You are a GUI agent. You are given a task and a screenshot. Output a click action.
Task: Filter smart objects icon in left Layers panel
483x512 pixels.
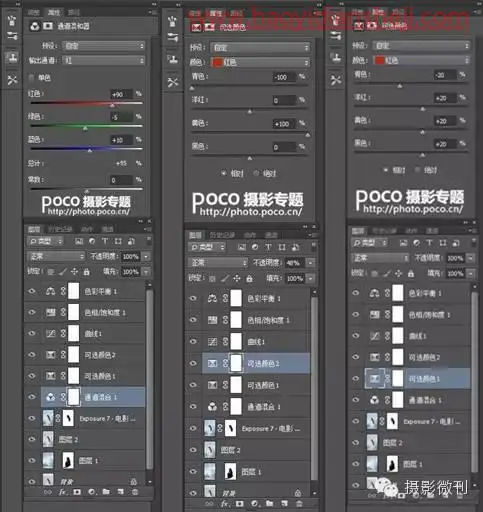131,241
